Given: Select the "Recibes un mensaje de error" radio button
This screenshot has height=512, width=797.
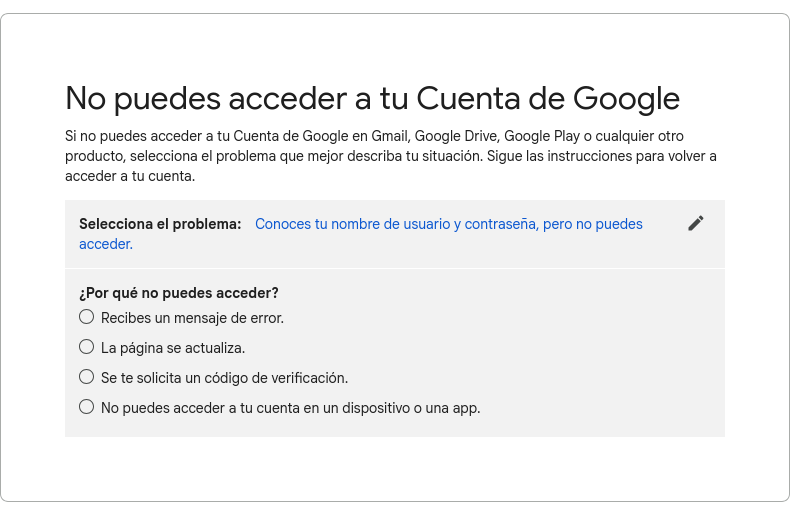Looking at the screenshot, I should pyautogui.click(x=87, y=317).
